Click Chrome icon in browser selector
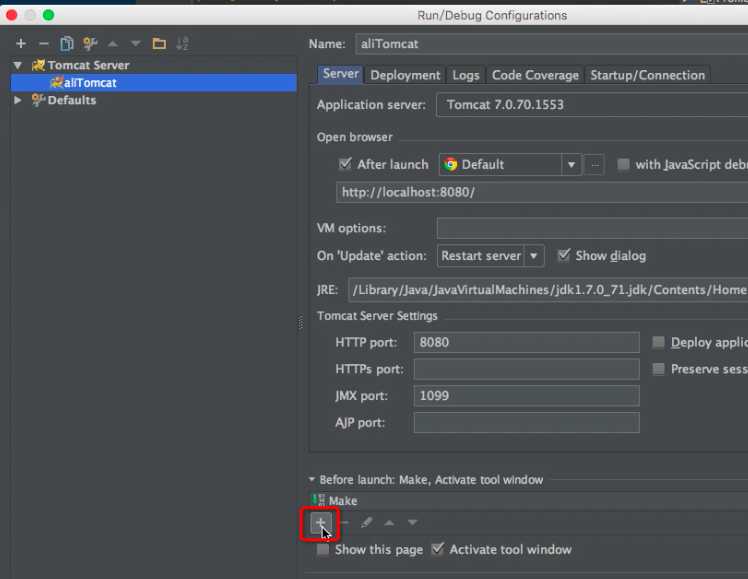 click(x=450, y=165)
